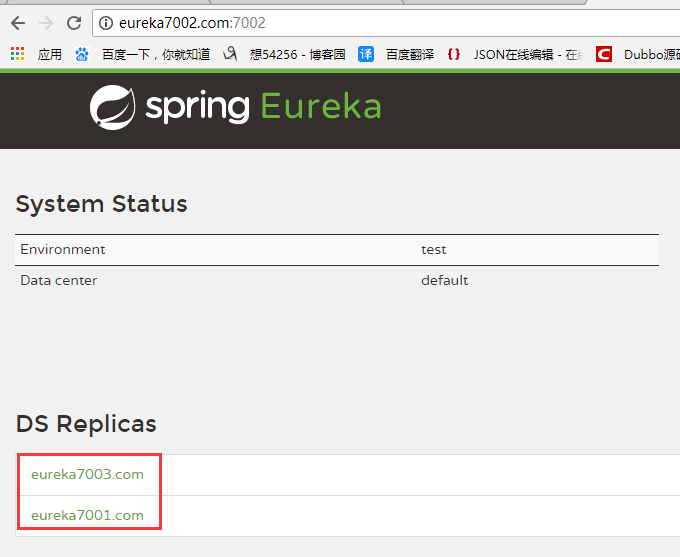680x557 pixels.
Task: Select the System Status heading
Action: click(x=101, y=204)
